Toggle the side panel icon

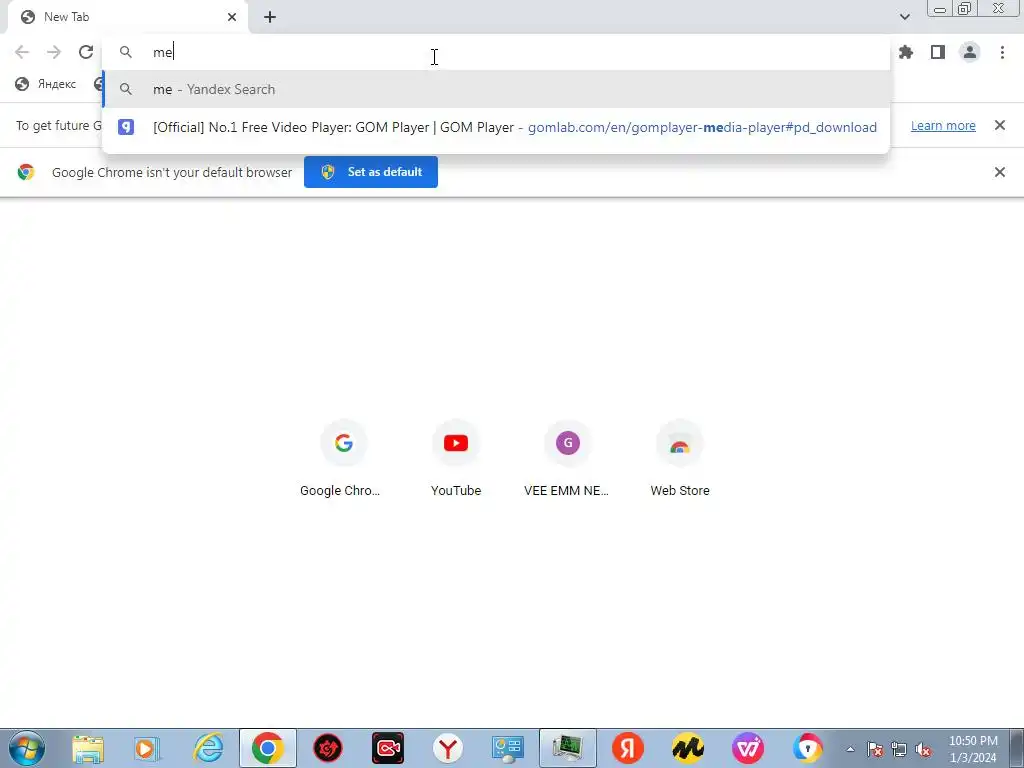[938, 52]
